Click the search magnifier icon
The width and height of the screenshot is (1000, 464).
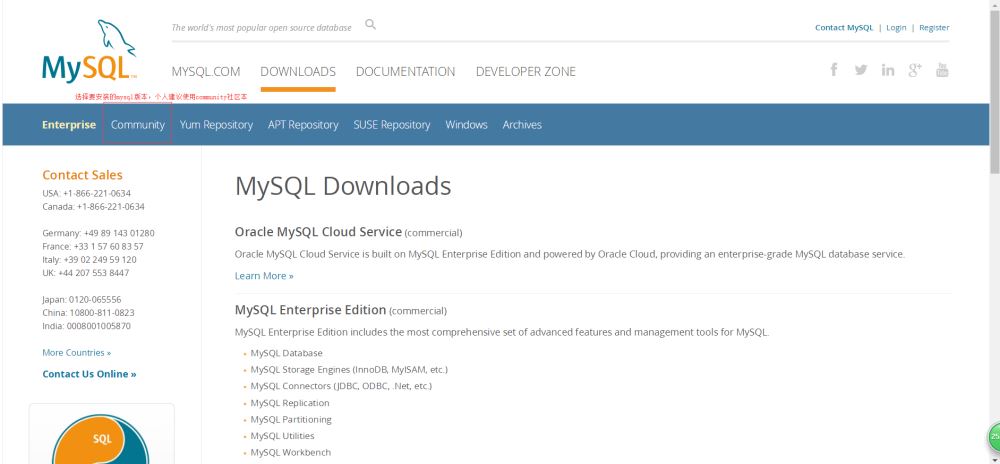tap(370, 25)
